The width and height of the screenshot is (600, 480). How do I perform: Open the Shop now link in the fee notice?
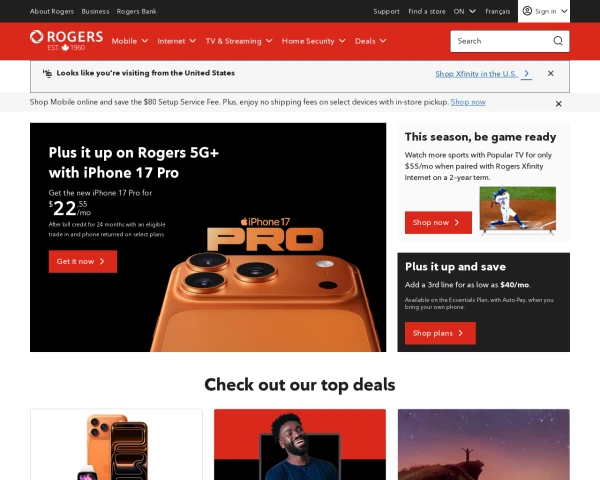[x=468, y=102]
